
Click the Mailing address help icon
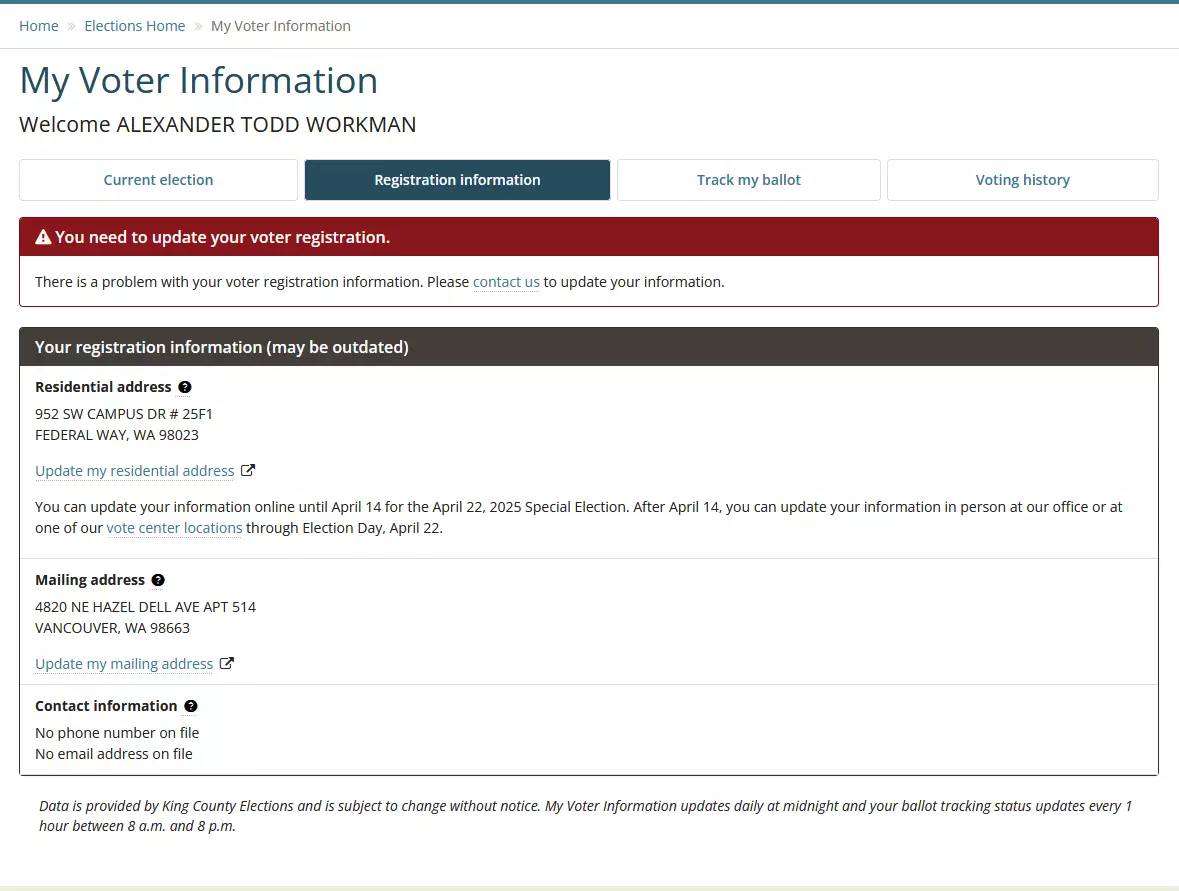pyautogui.click(x=158, y=580)
